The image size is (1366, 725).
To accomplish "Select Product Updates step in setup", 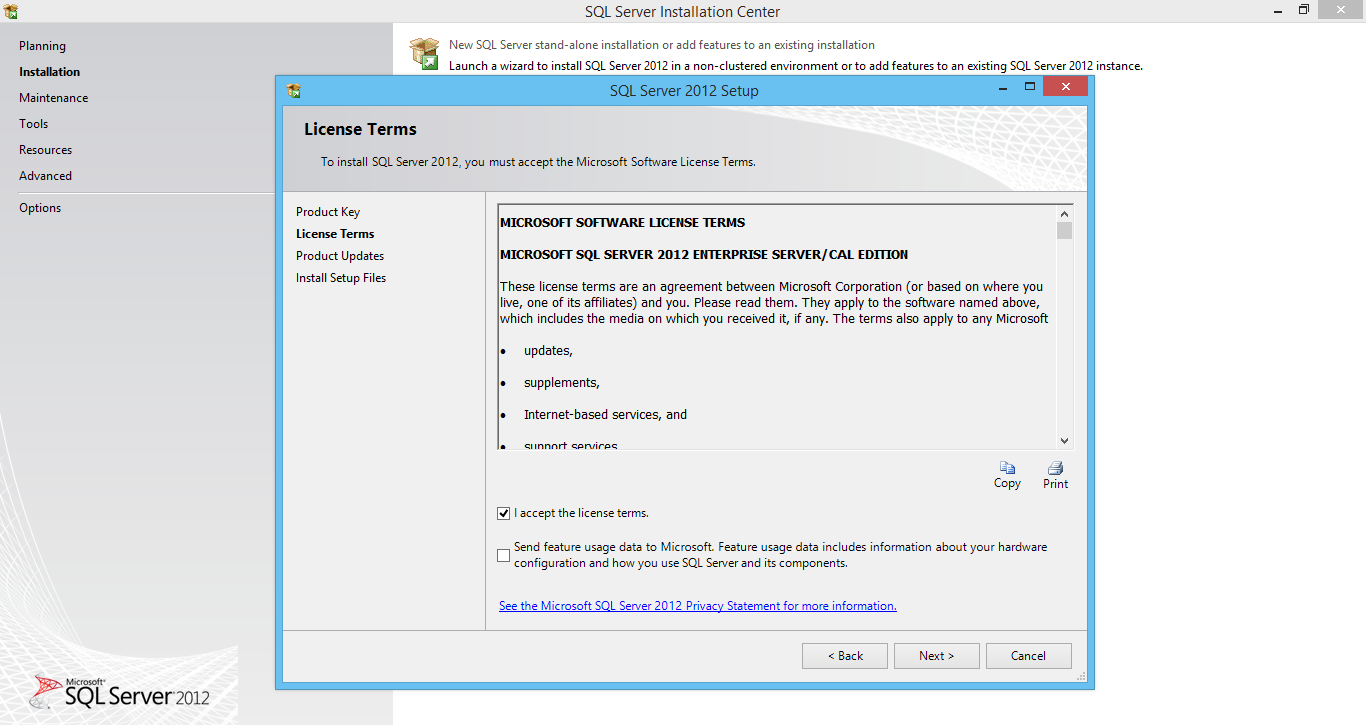I will [x=340, y=256].
